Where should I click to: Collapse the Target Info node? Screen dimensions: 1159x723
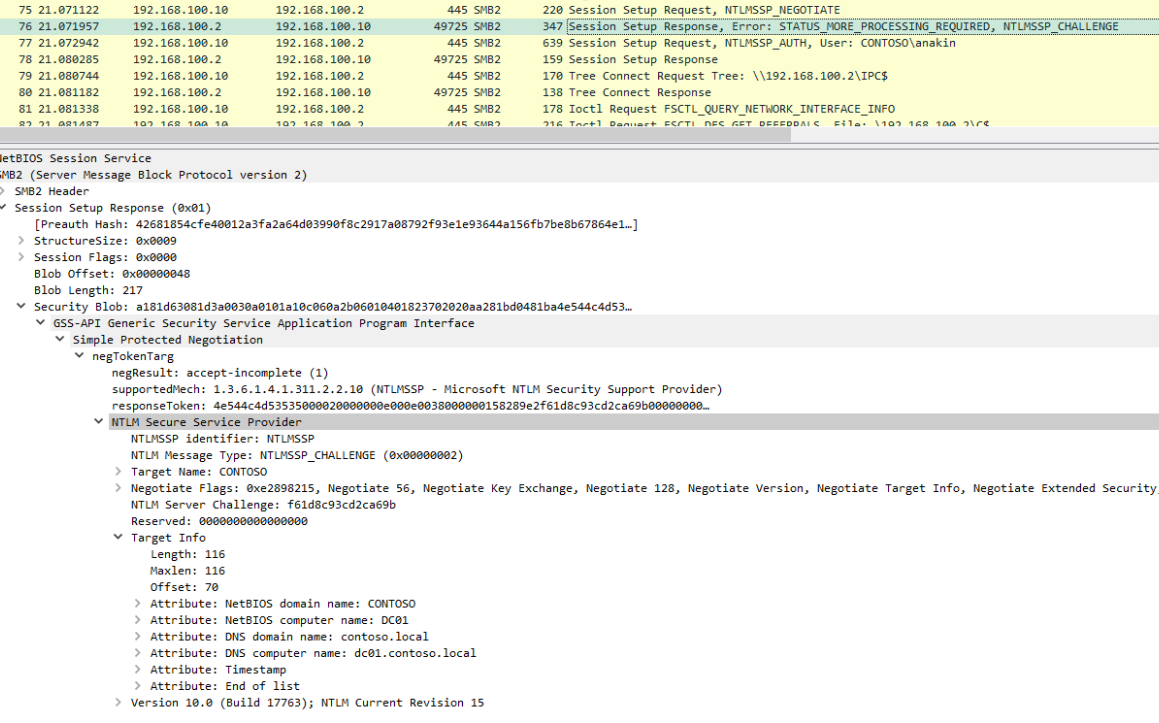pyautogui.click(x=119, y=538)
